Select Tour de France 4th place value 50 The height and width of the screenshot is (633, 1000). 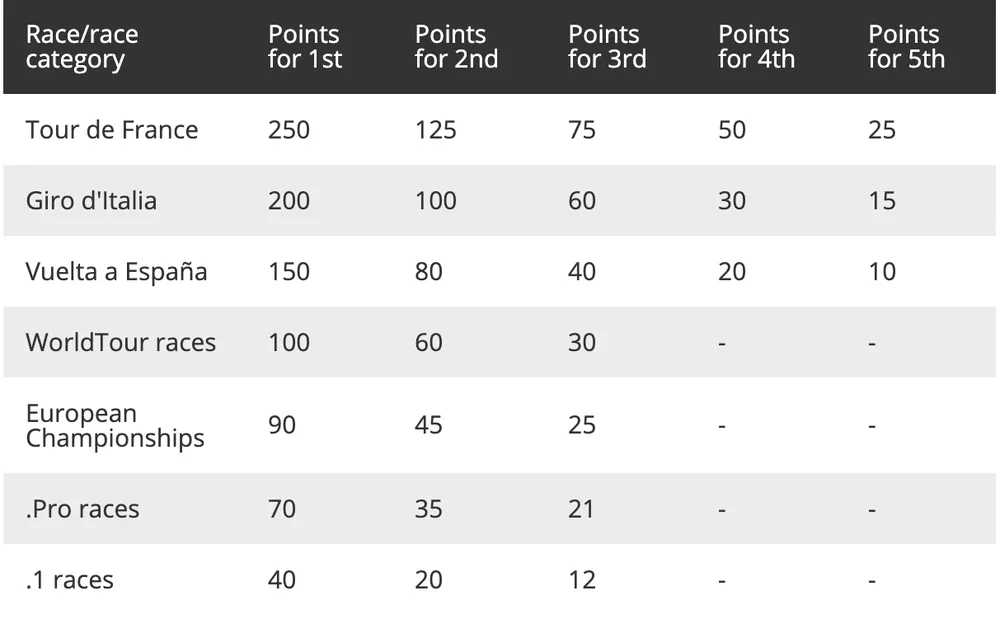tap(732, 130)
